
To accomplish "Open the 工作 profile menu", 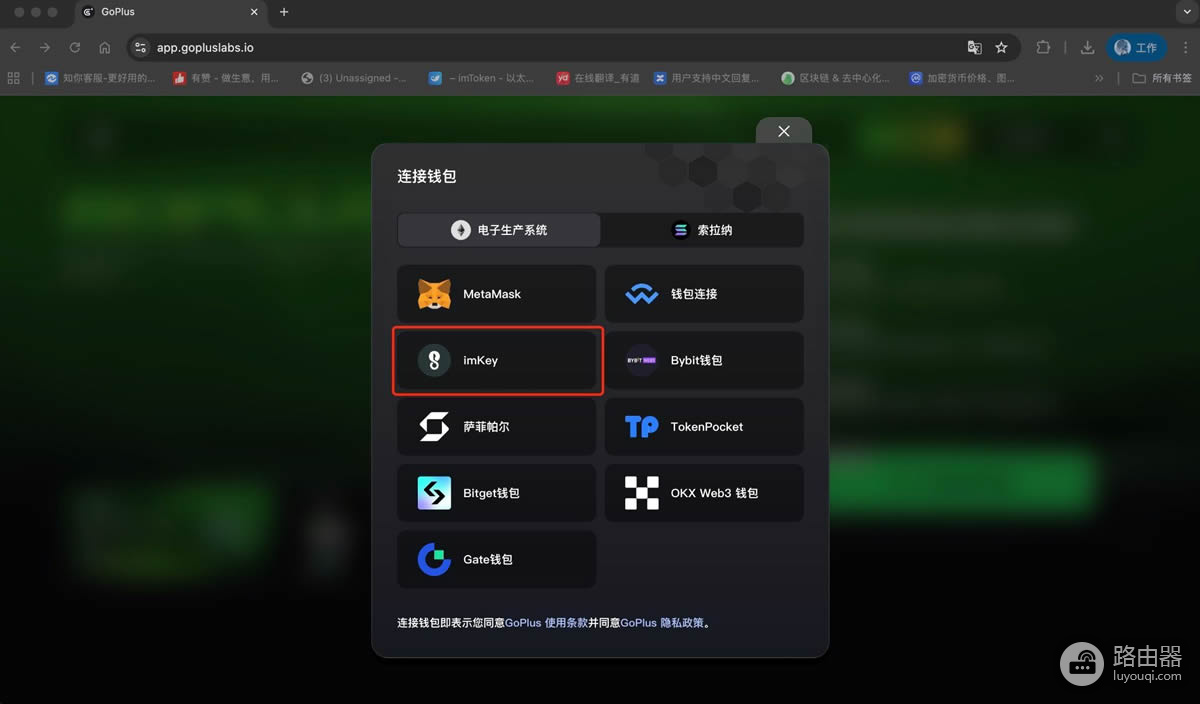I will point(1136,47).
